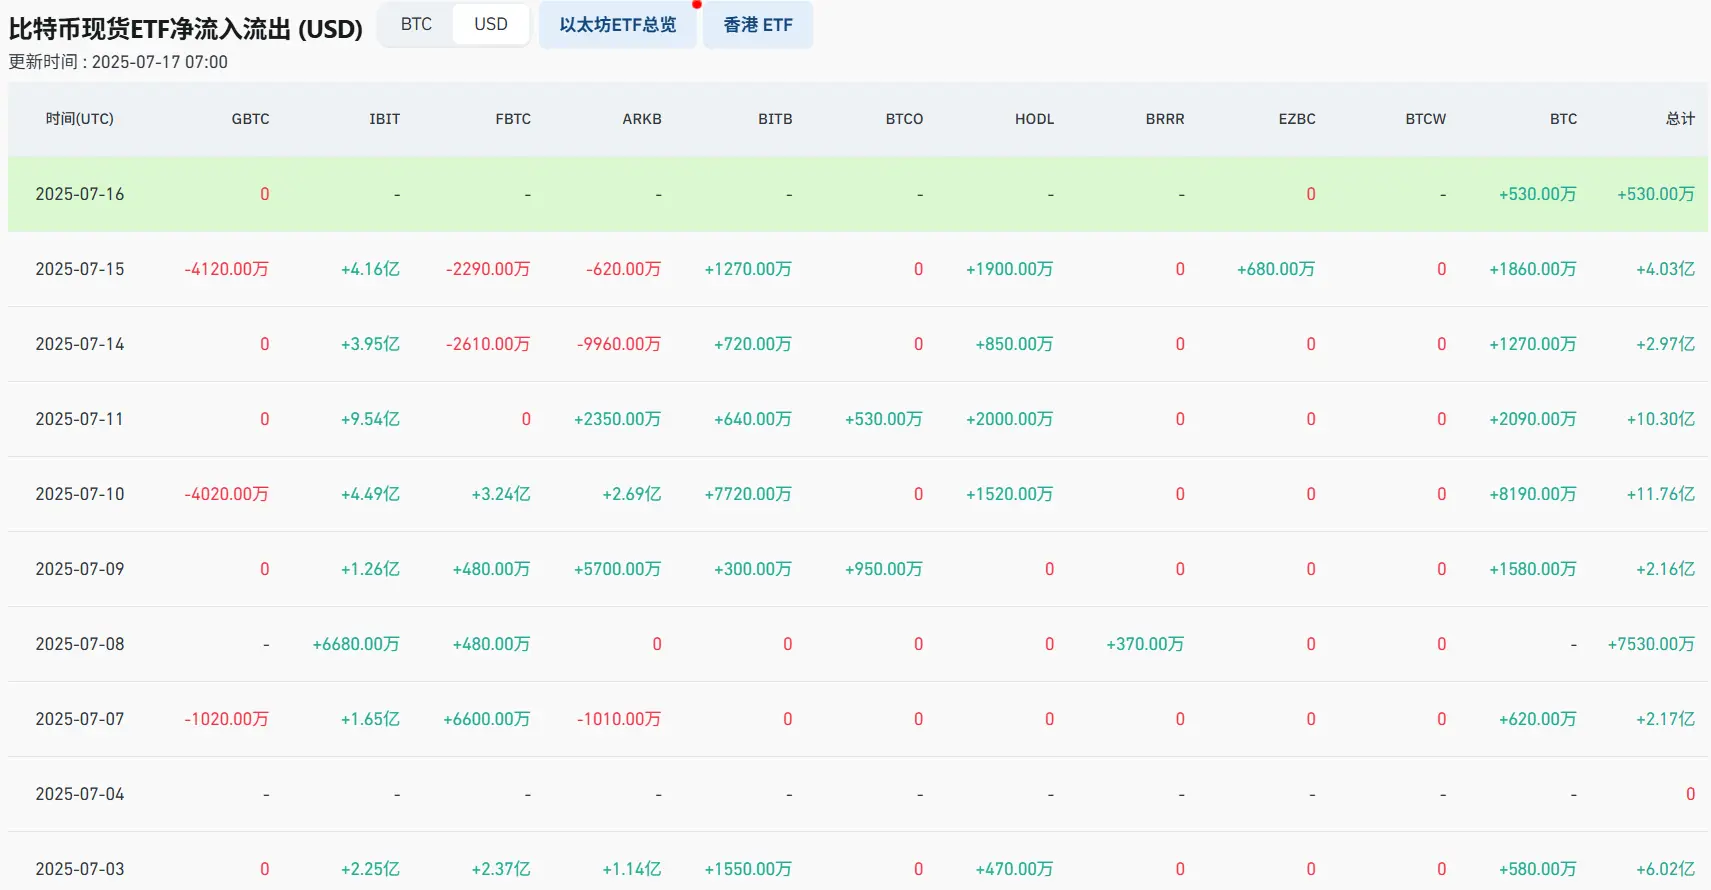
Task: Click the +680.00万 EZBC value
Action: tap(1276, 269)
